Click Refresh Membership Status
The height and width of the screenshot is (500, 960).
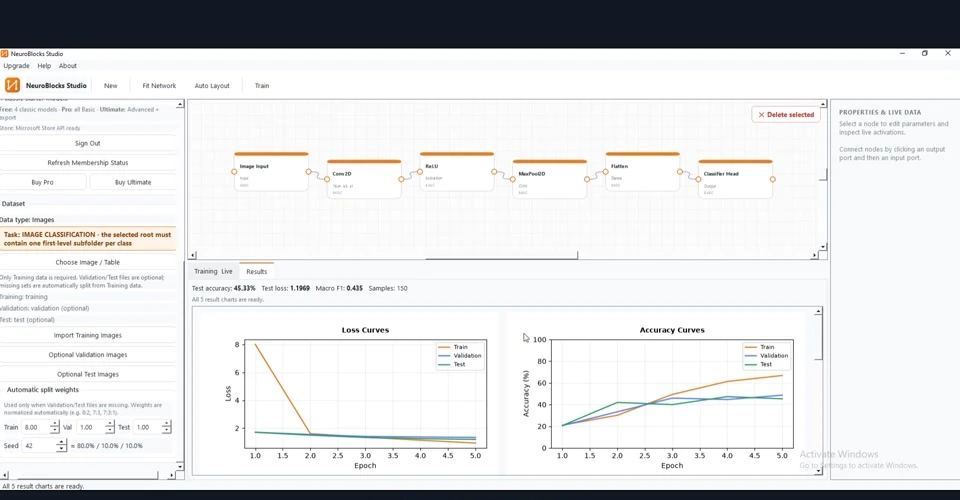(88, 163)
